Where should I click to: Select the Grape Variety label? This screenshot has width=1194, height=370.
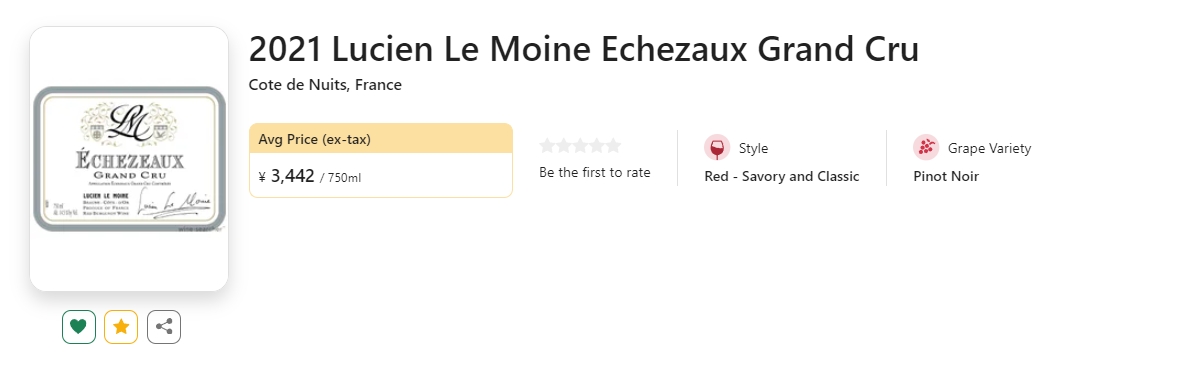pyautogui.click(x=989, y=148)
